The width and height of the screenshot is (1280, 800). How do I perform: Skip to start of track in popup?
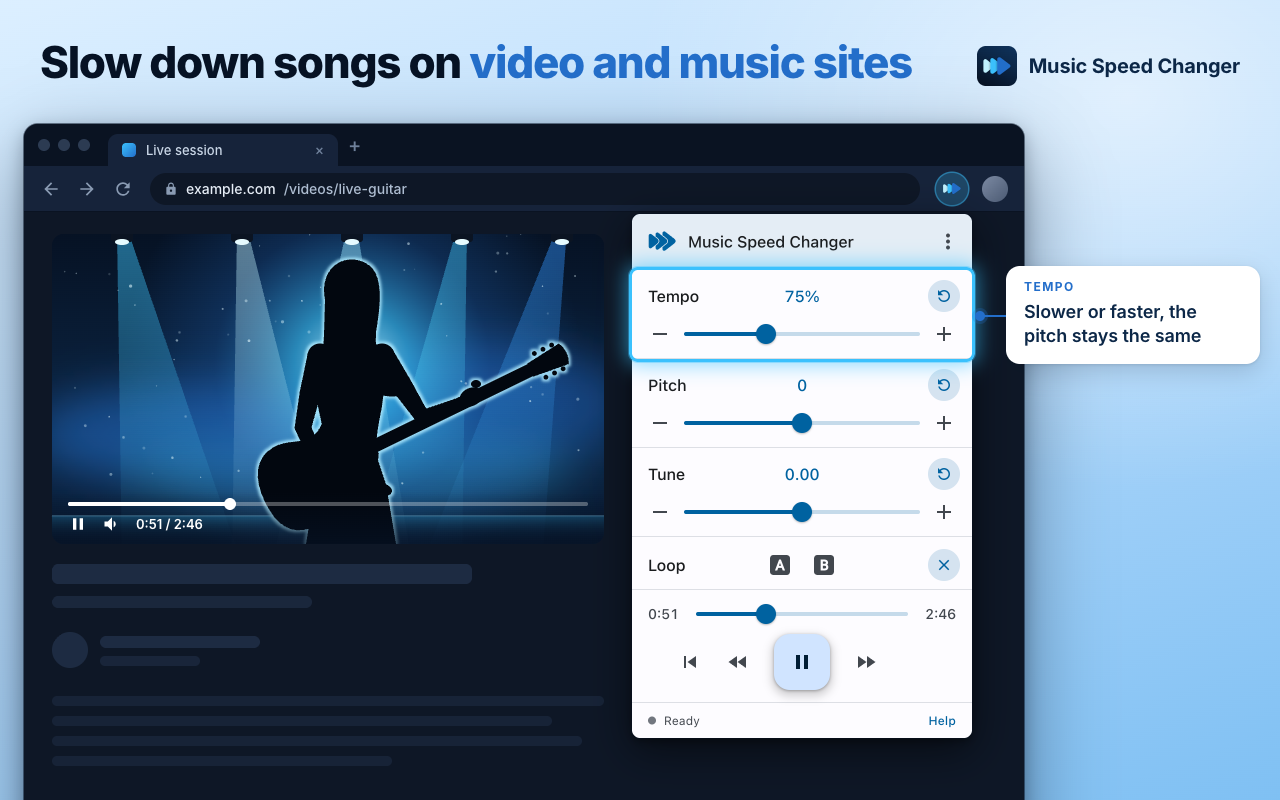click(690, 662)
